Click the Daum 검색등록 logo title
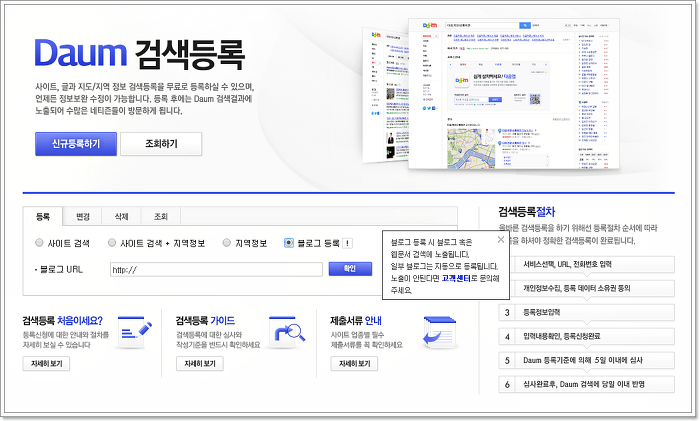700x421 pixels. tap(140, 54)
